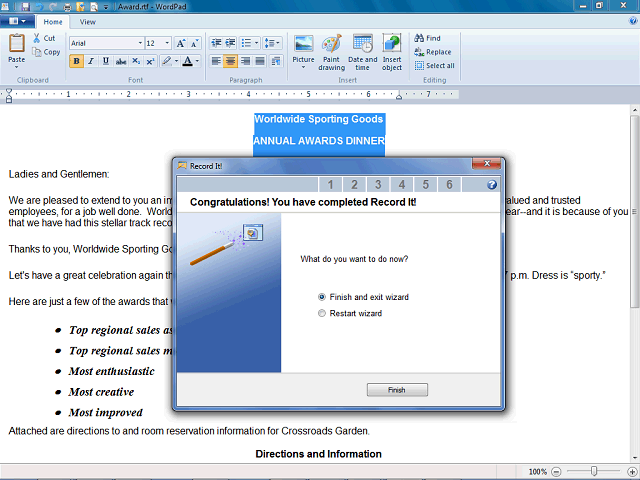Image resolution: width=640 pixels, height=480 pixels.
Task: Zoom out with minus button
Action: pyautogui.click(x=556, y=472)
